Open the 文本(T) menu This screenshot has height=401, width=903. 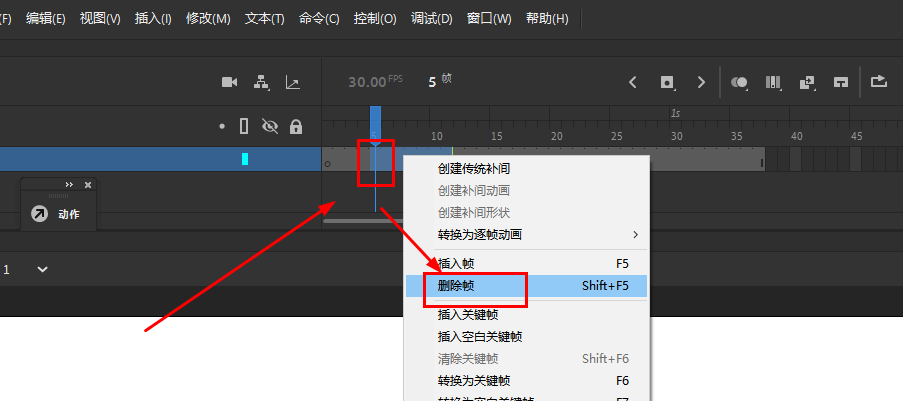point(264,18)
